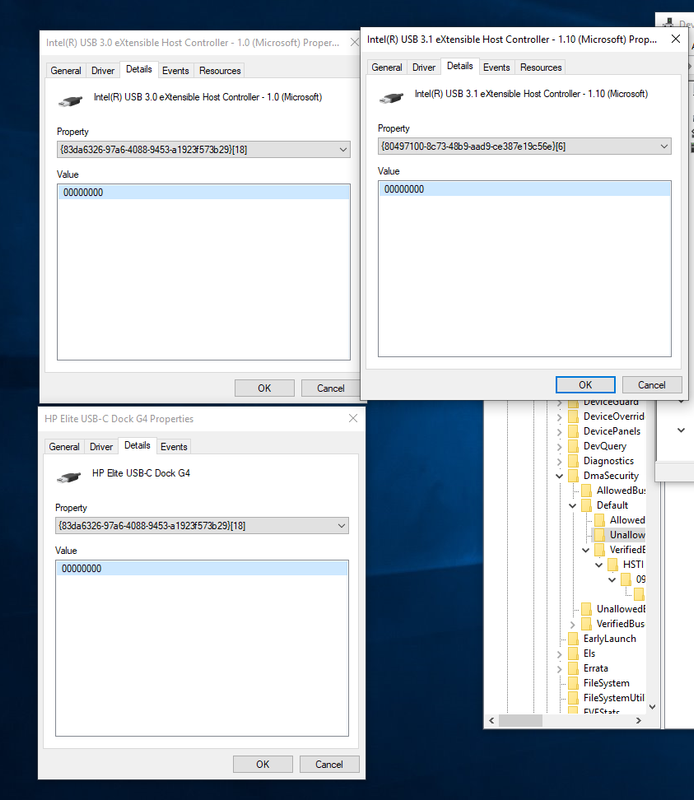Collapse the Default registry key
The image size is (694, 800).
573,506
